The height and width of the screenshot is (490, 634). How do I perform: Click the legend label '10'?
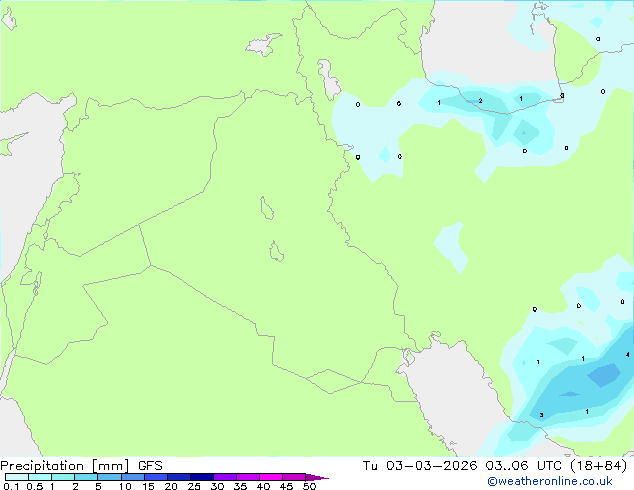tap(125, 486)
